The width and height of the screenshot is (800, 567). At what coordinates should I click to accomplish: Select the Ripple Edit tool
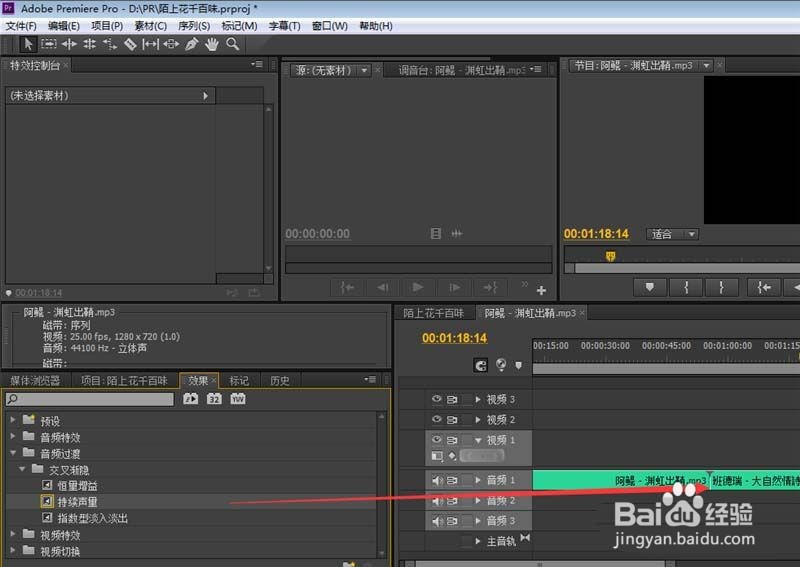(x=69, y=44)
